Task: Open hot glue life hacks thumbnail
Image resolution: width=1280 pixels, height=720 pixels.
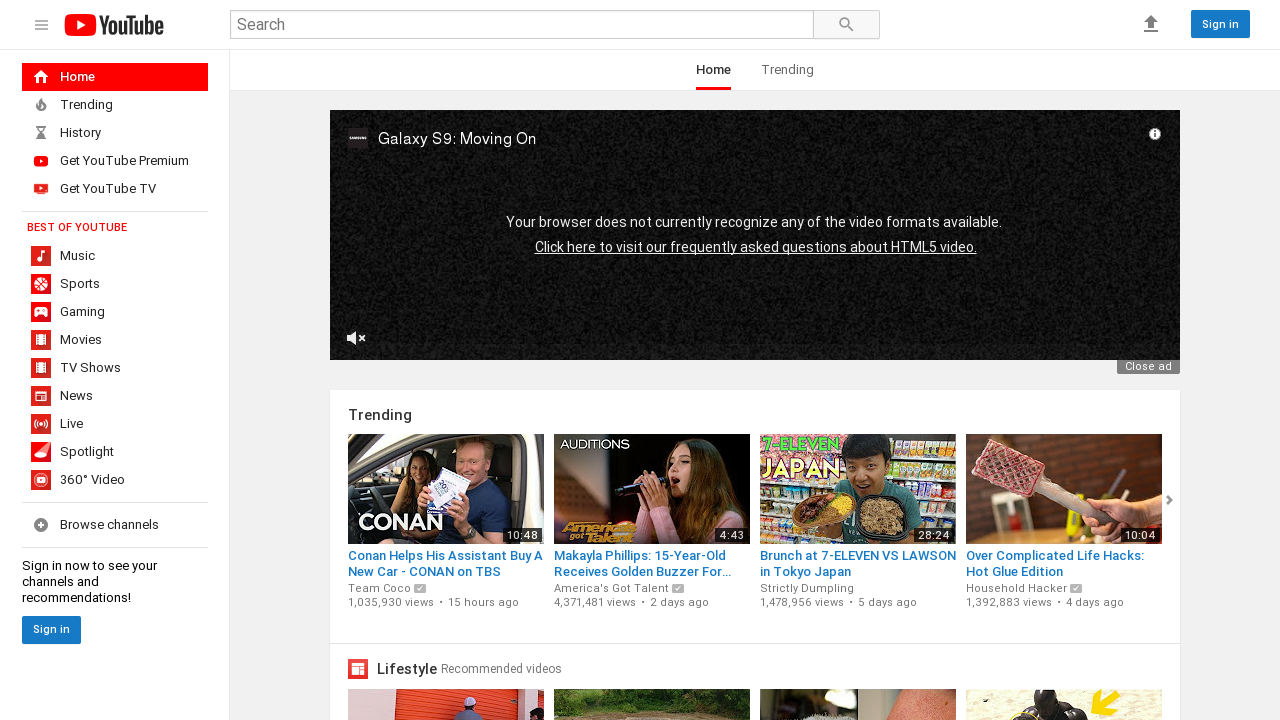Action: coord(1064,489)
